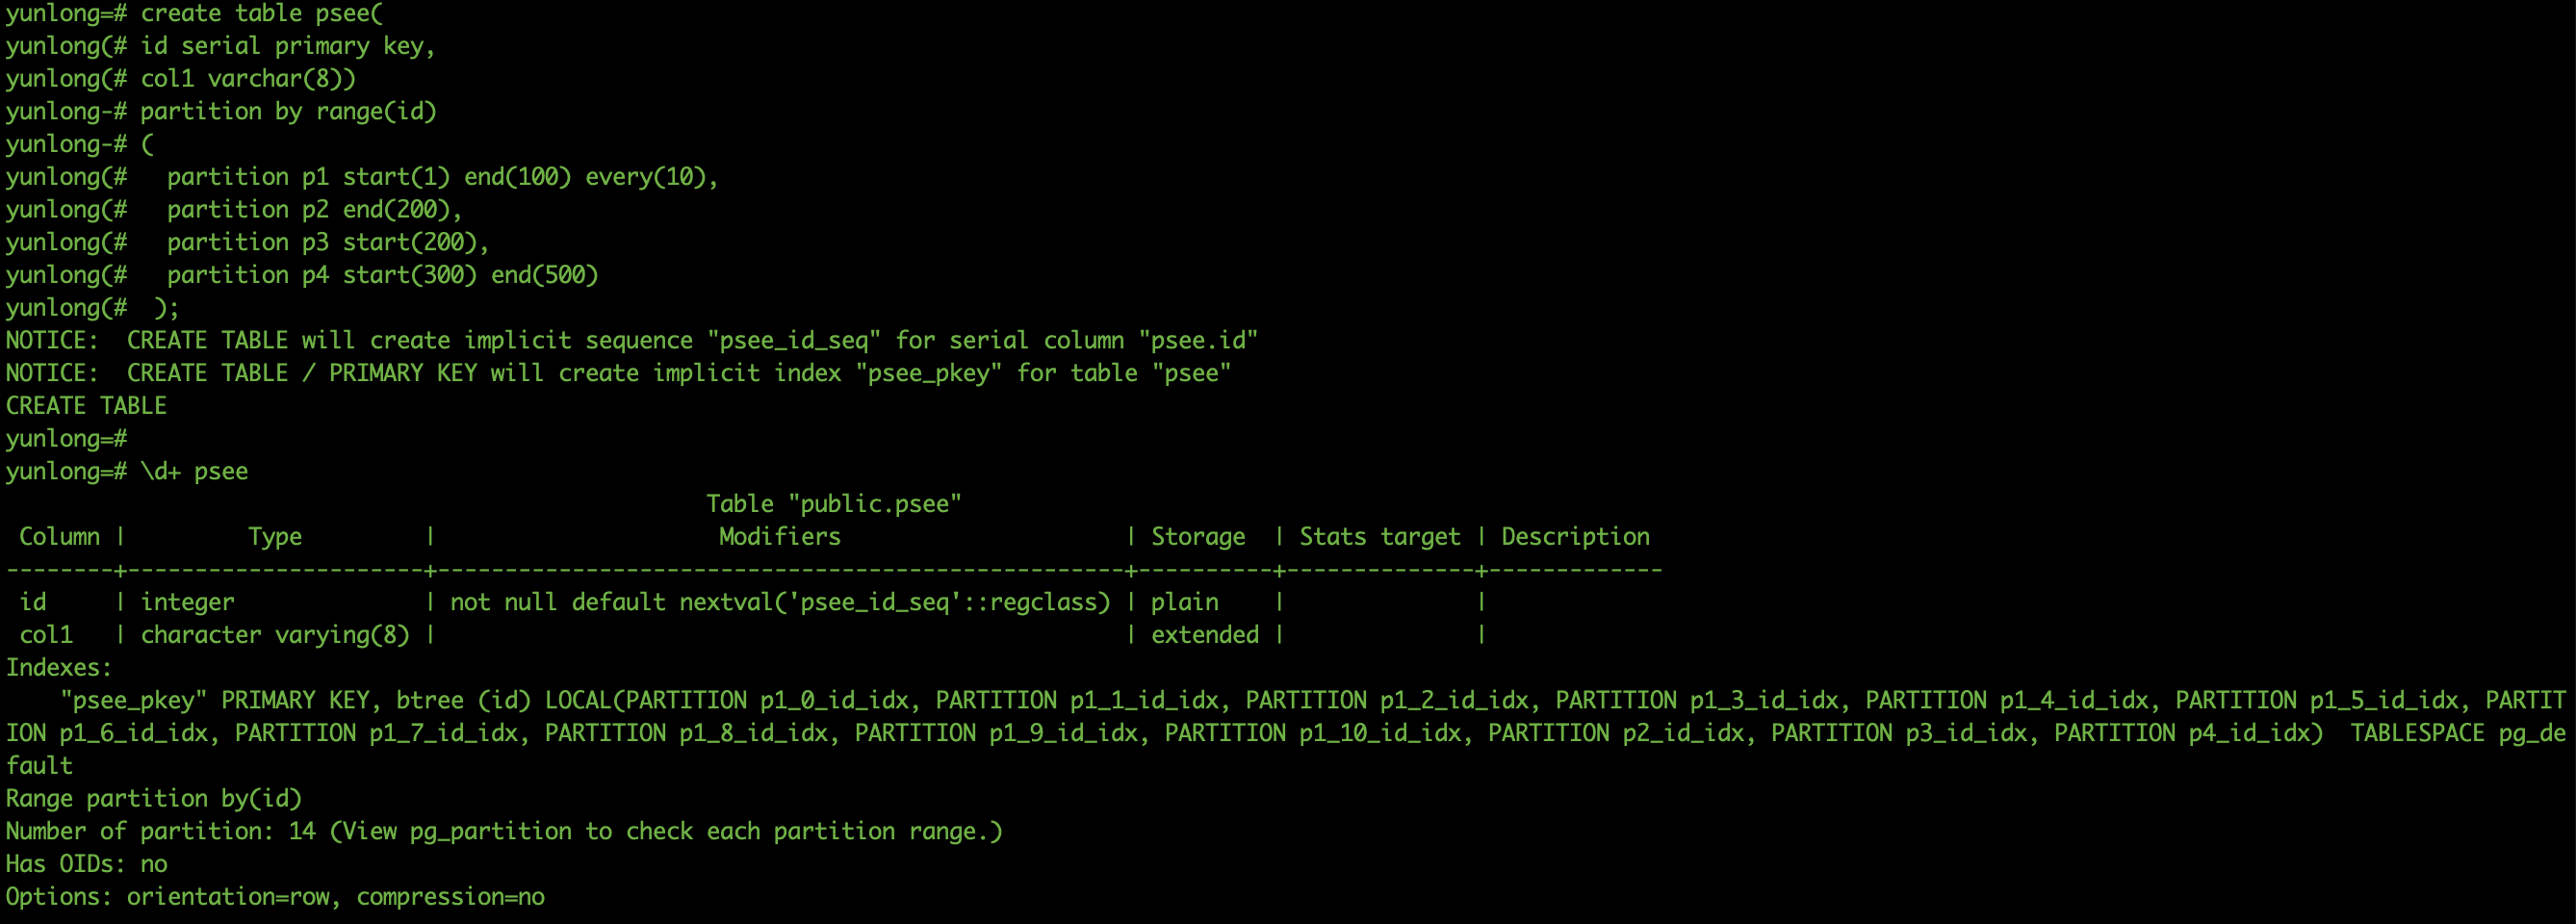Click the "Options: orientation=row, compression=no" line
Screen dimensions: 2576x924
click(275, 897)
